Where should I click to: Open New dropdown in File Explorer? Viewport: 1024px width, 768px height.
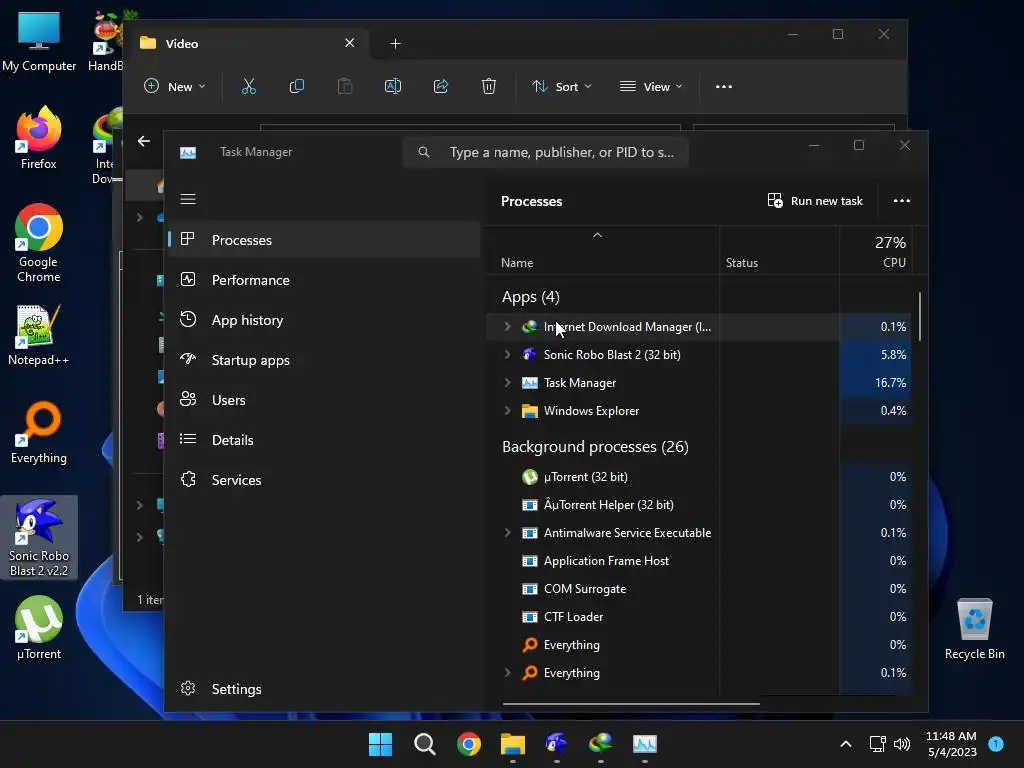[x=174, y=86]
